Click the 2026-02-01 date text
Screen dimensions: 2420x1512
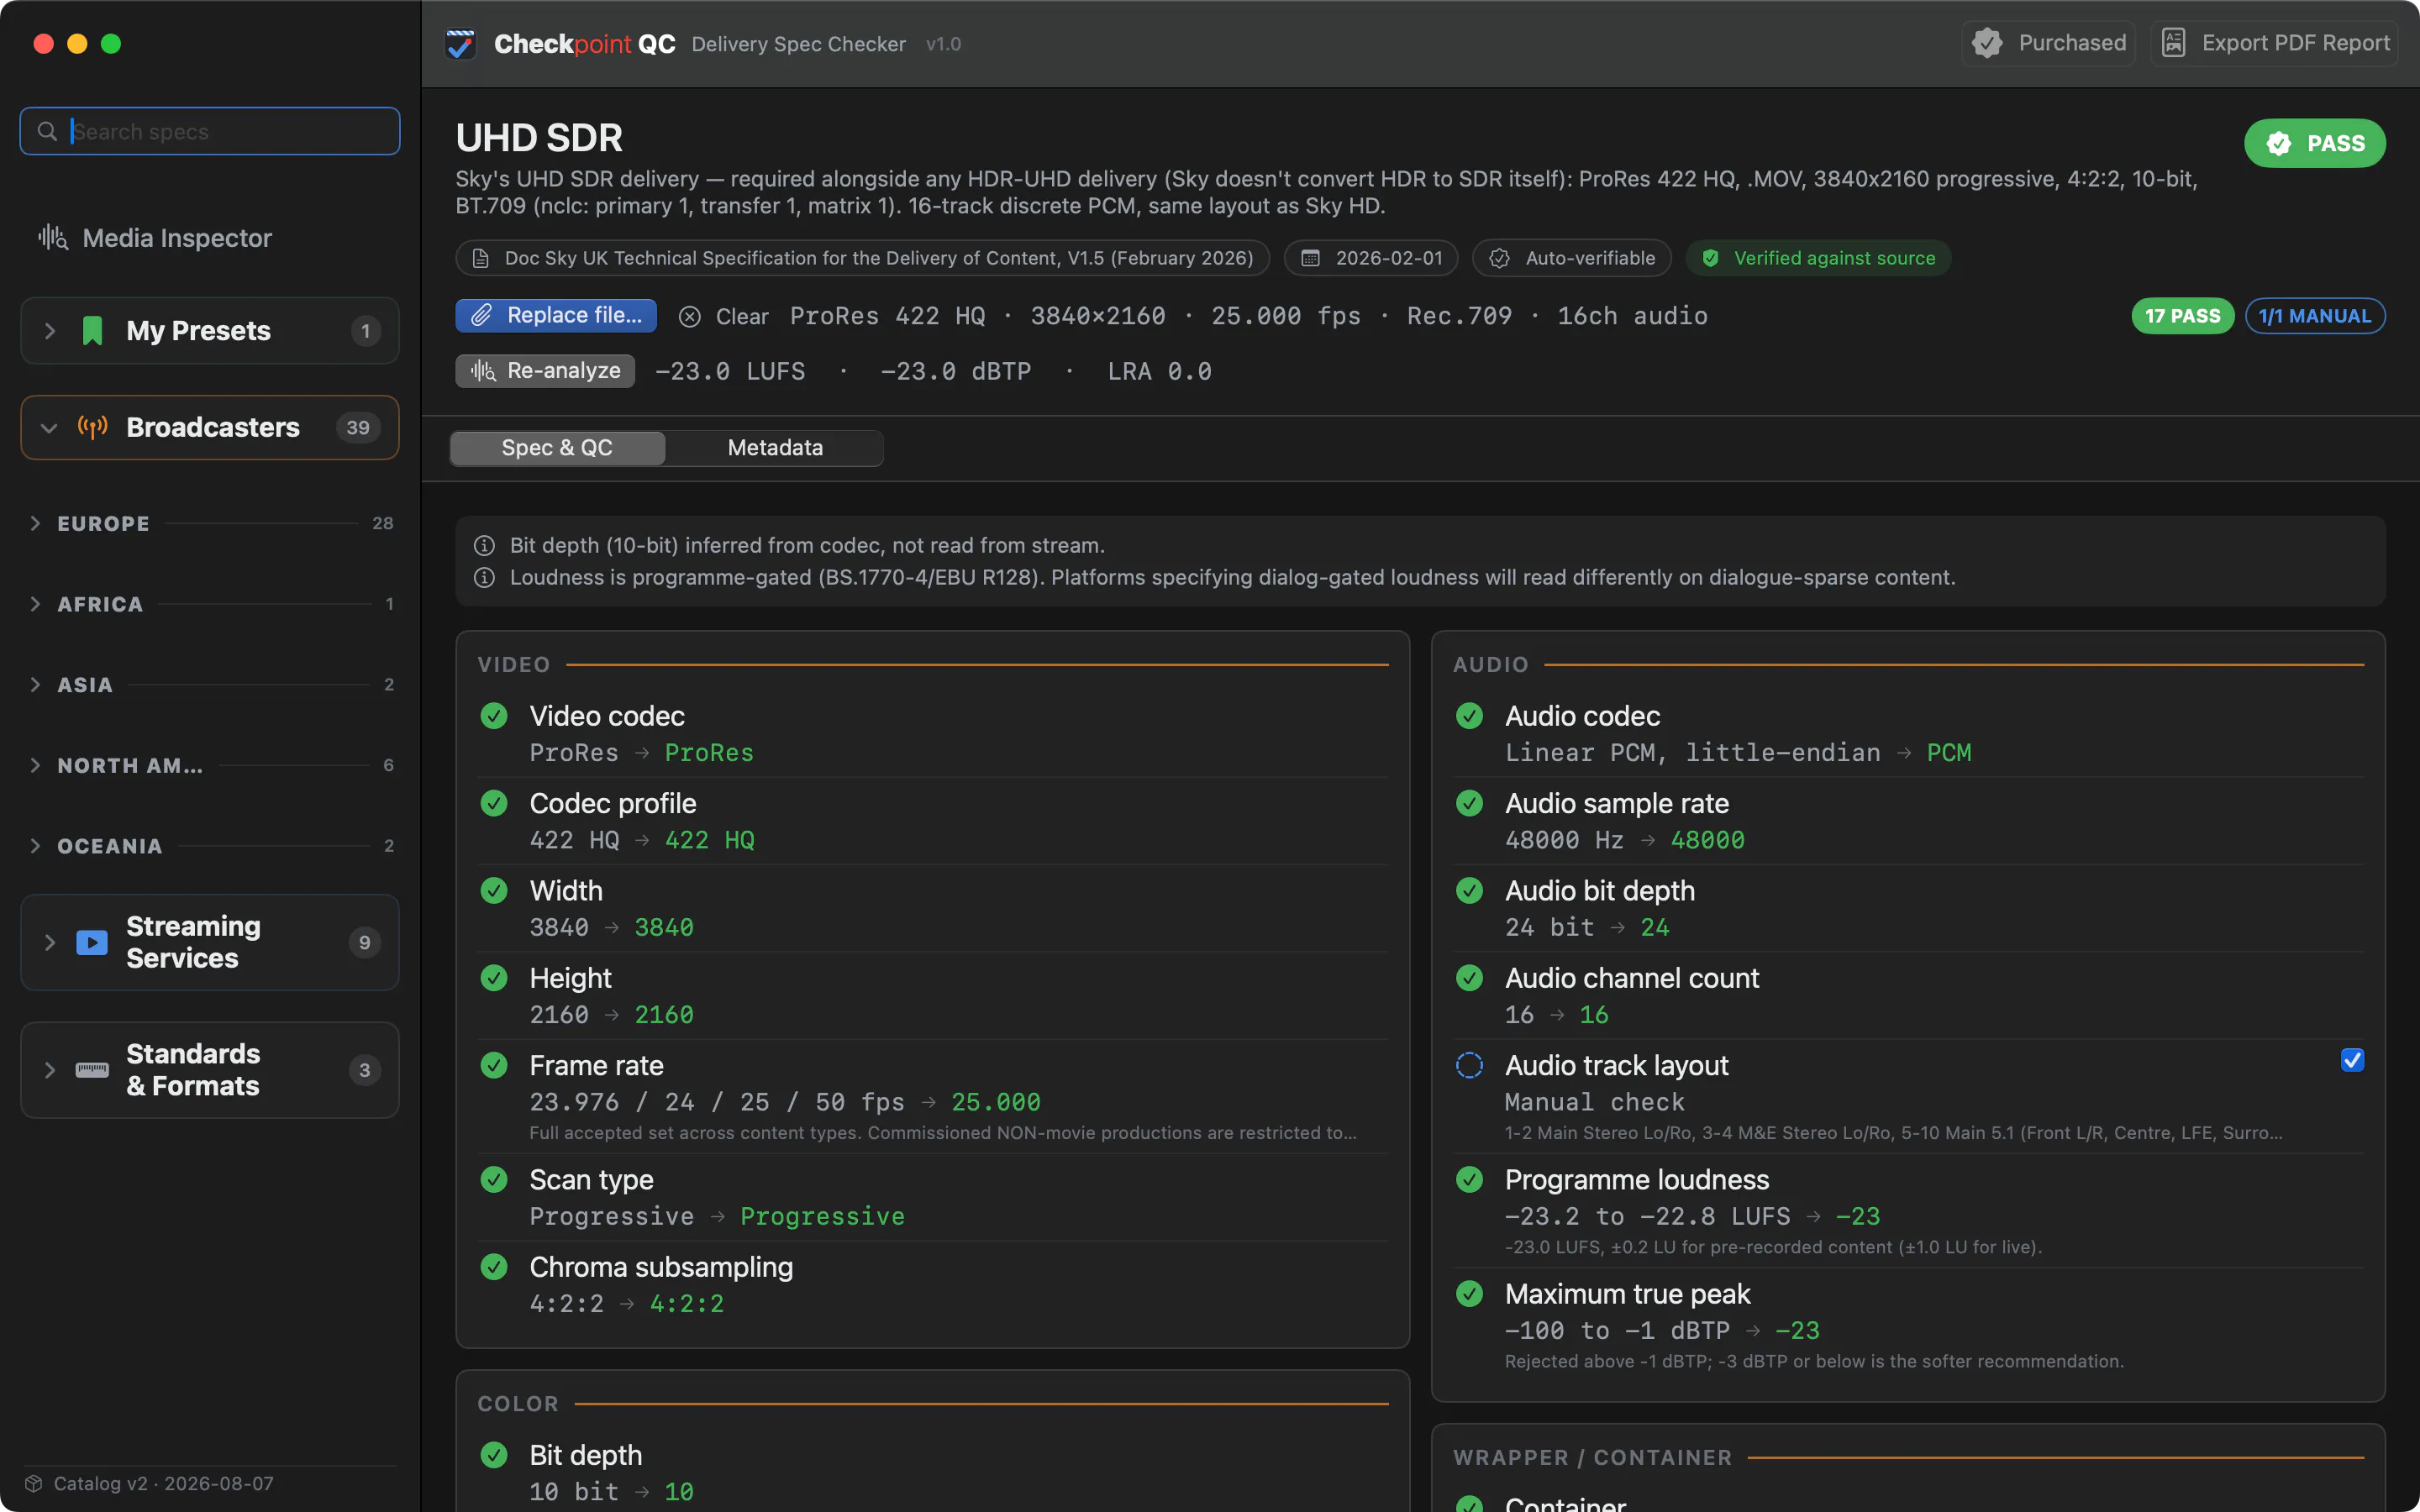pyautogui.click(x=1389, y=258)
